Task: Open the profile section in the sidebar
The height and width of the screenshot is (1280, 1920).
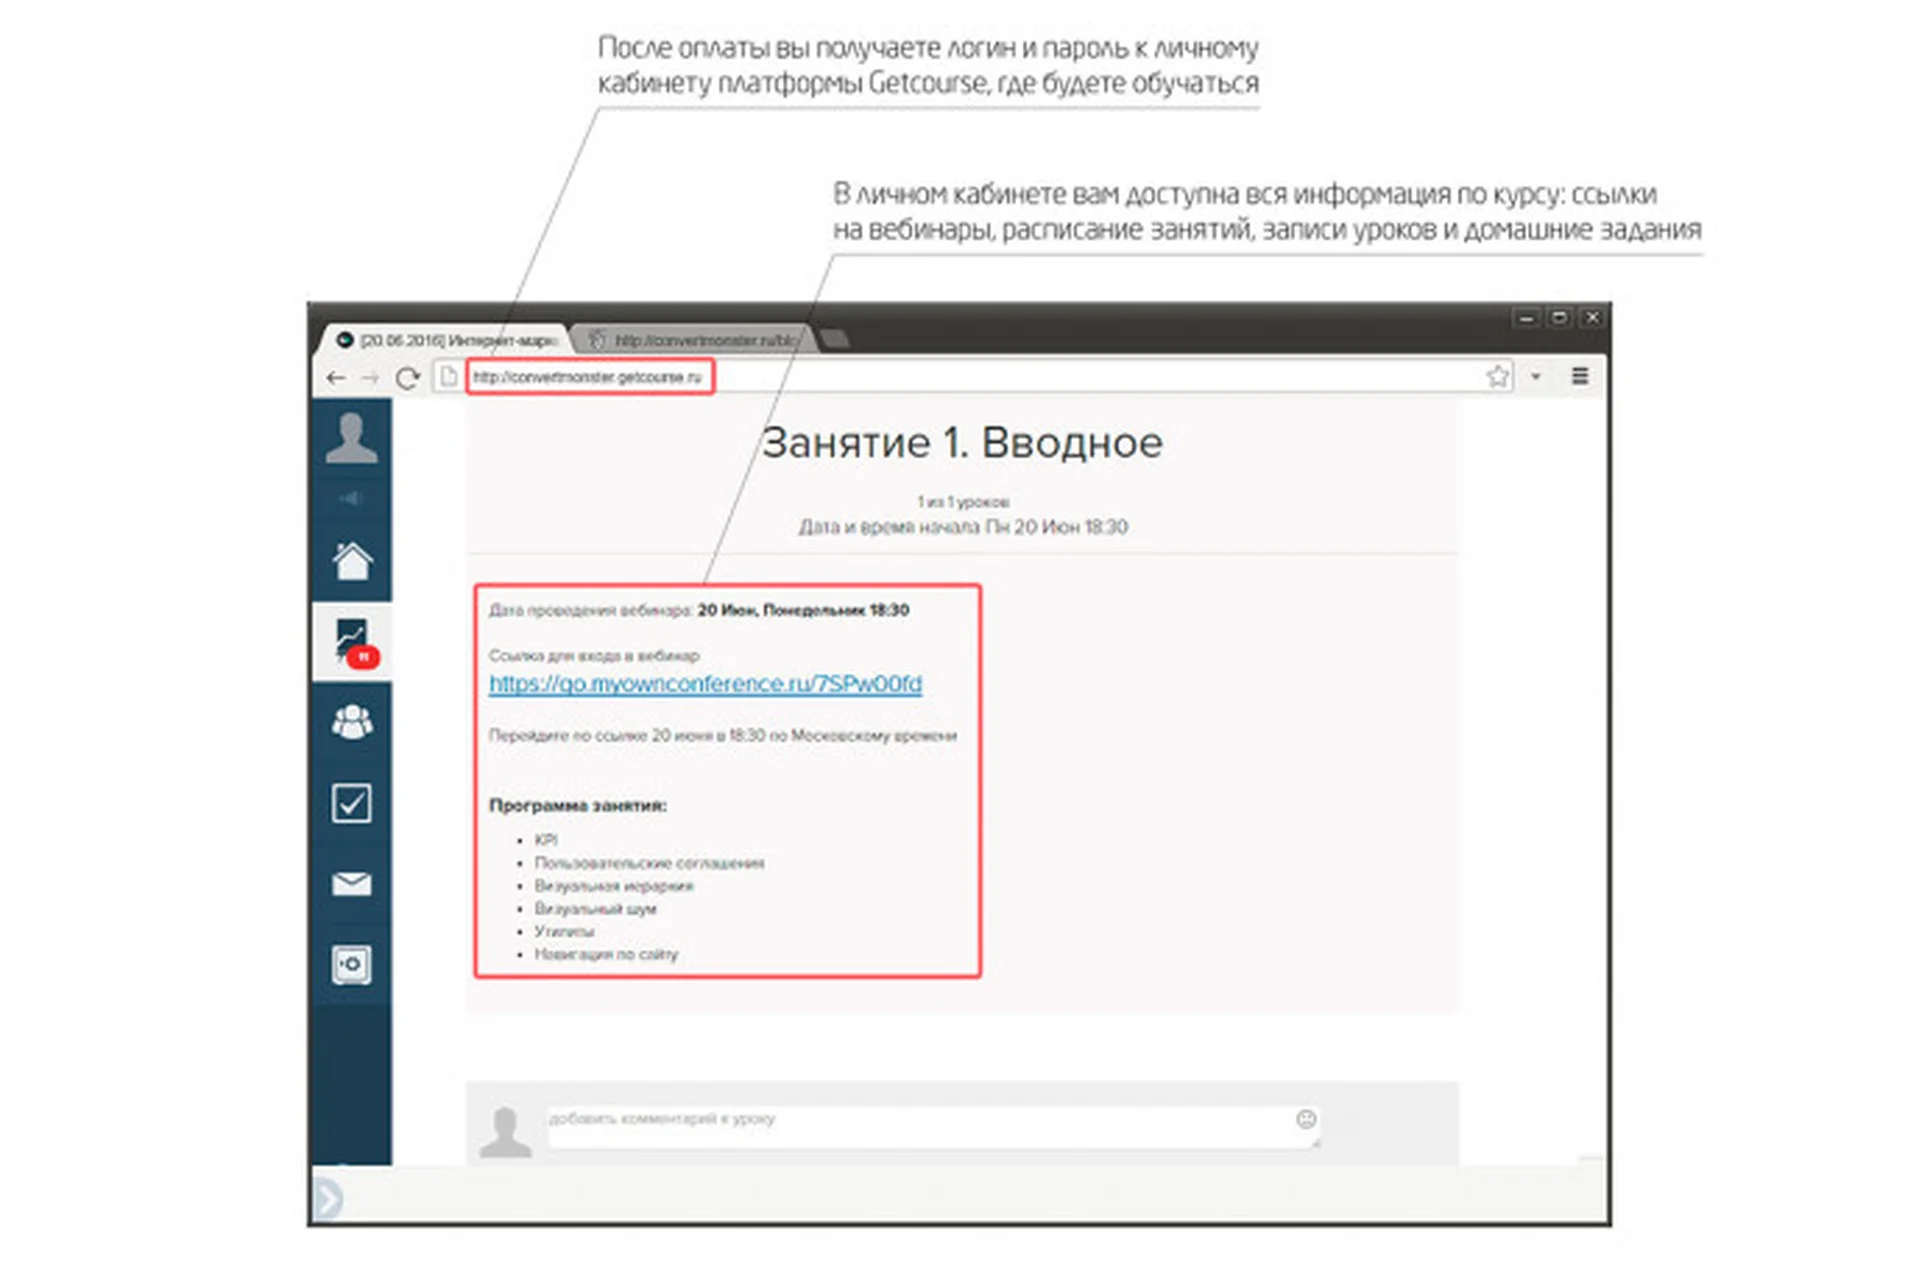Action: tap(352, 437)
